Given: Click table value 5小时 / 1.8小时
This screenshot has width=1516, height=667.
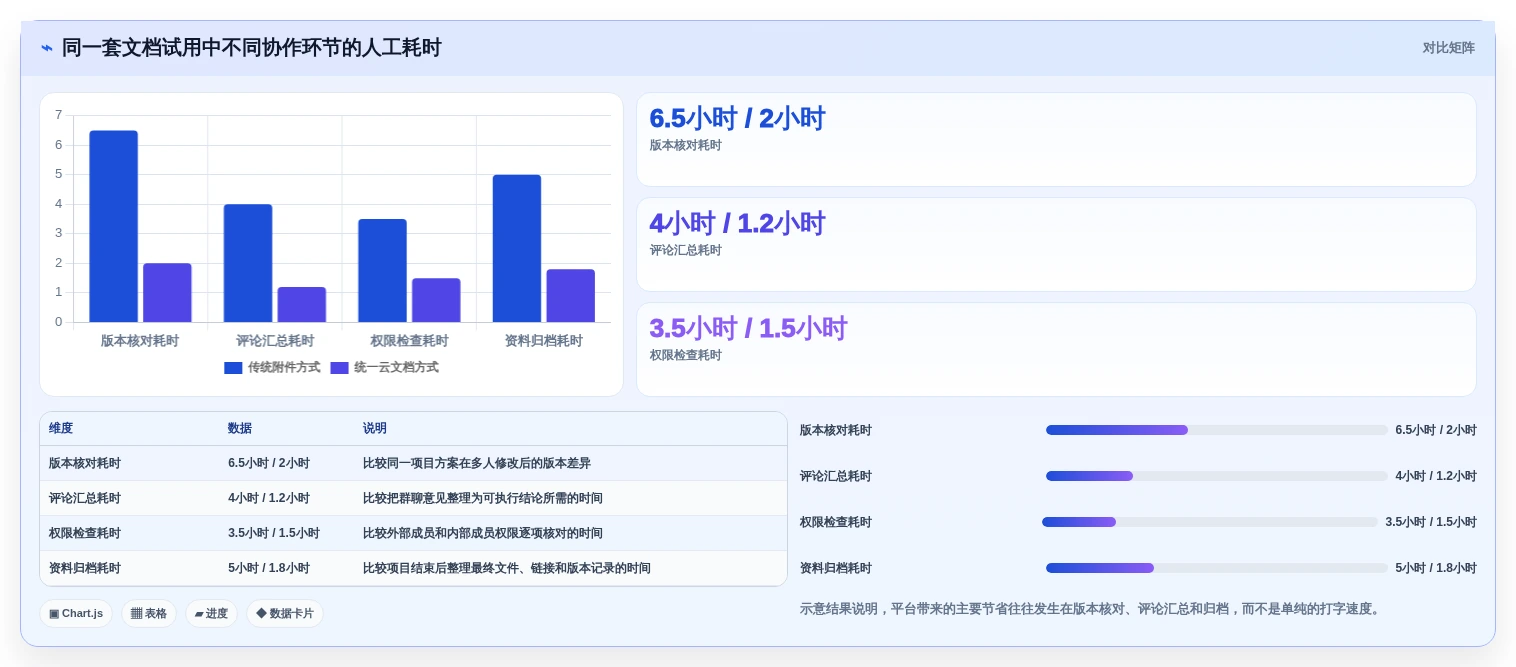Looking at the screenshot, I should coord(269,568).
